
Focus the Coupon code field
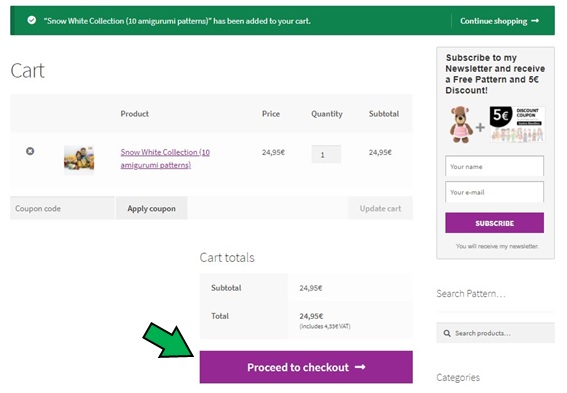pos(62,209)
